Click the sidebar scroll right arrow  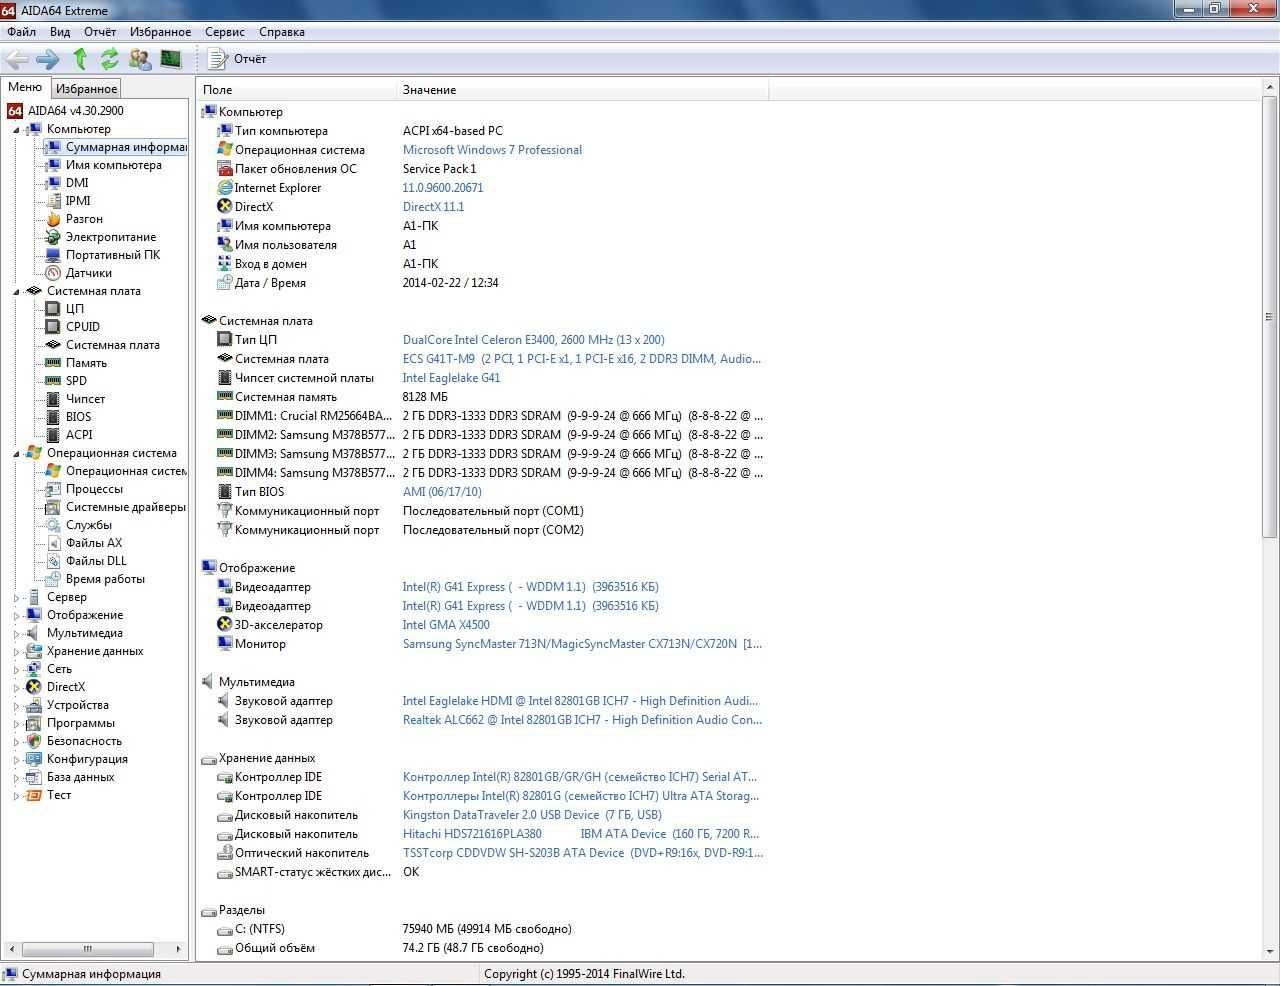point(178,949)
